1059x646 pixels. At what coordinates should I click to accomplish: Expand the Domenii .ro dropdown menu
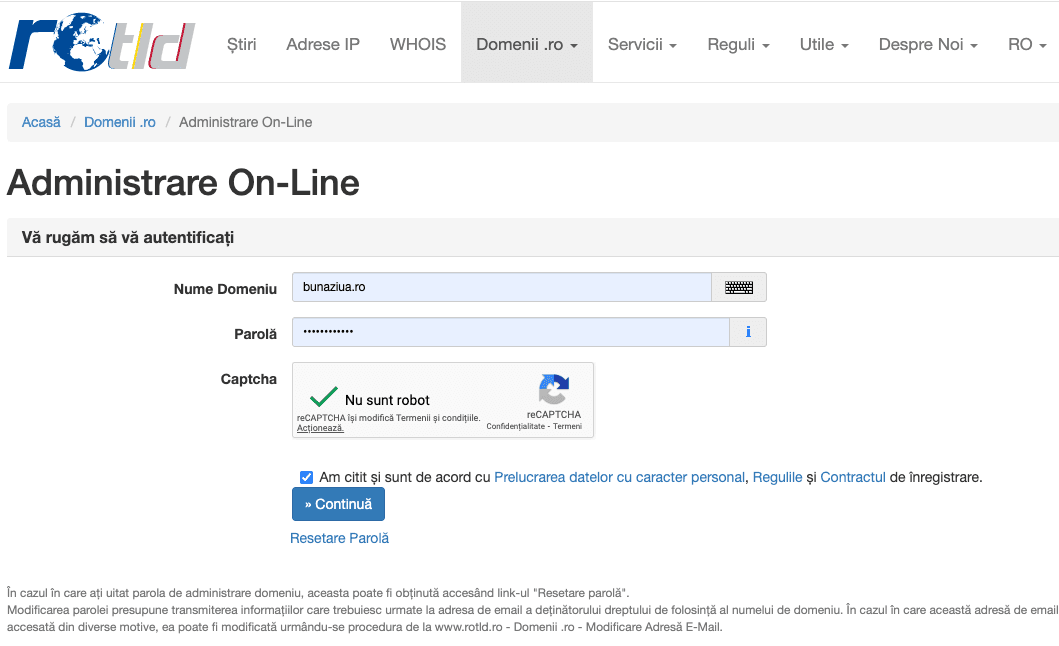(x=526, y=44)
